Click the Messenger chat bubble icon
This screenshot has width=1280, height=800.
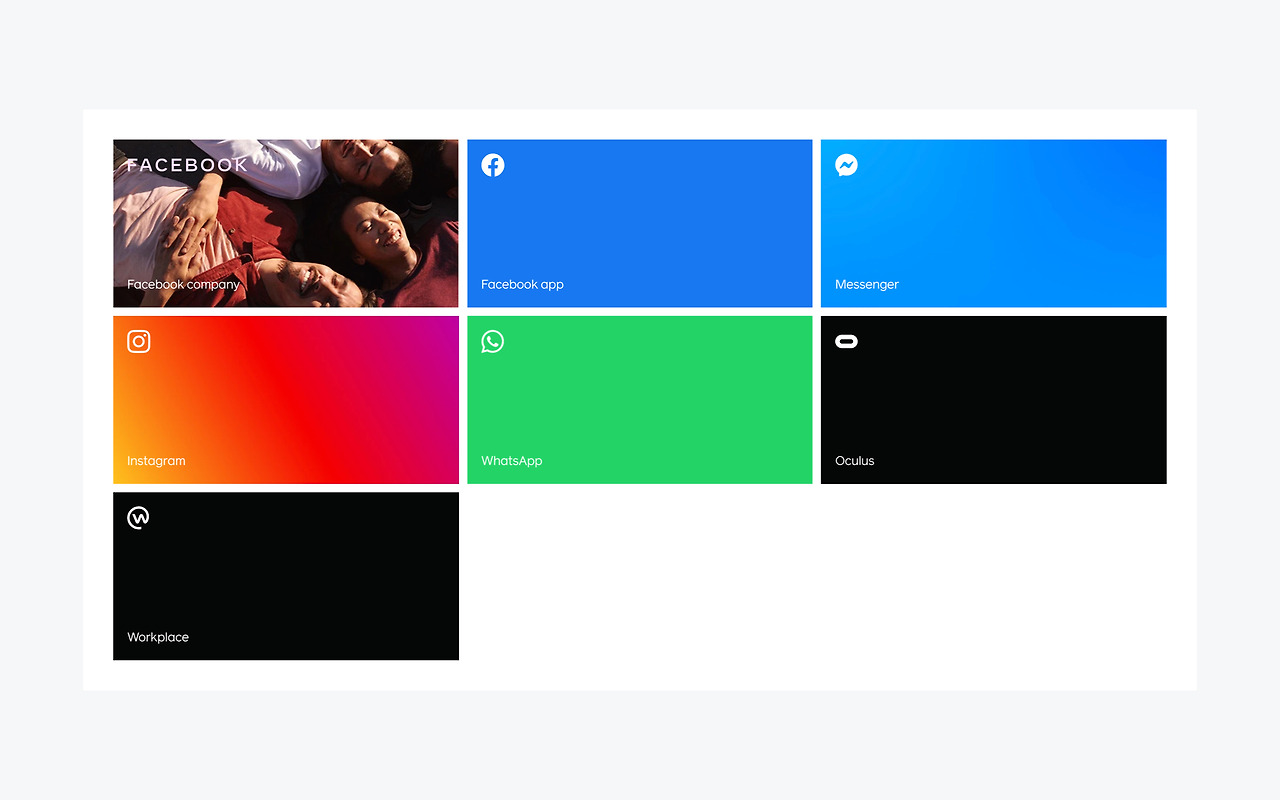pyautogui.click(x=847, y=165)
